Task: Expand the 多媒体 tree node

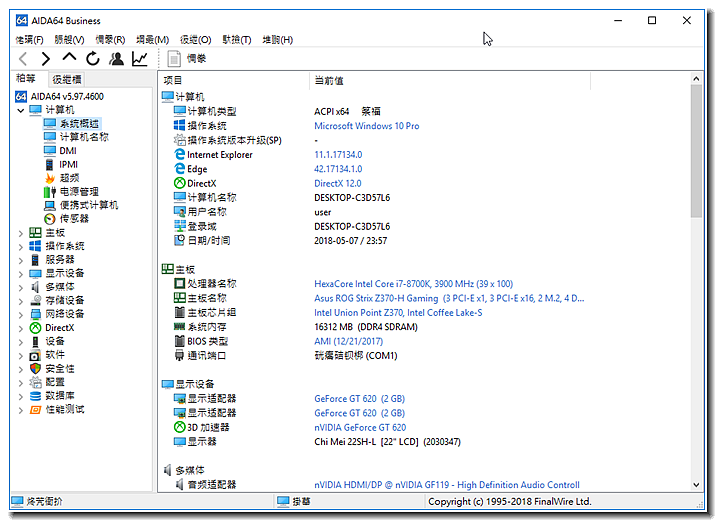Action: [x=21, y=288]
